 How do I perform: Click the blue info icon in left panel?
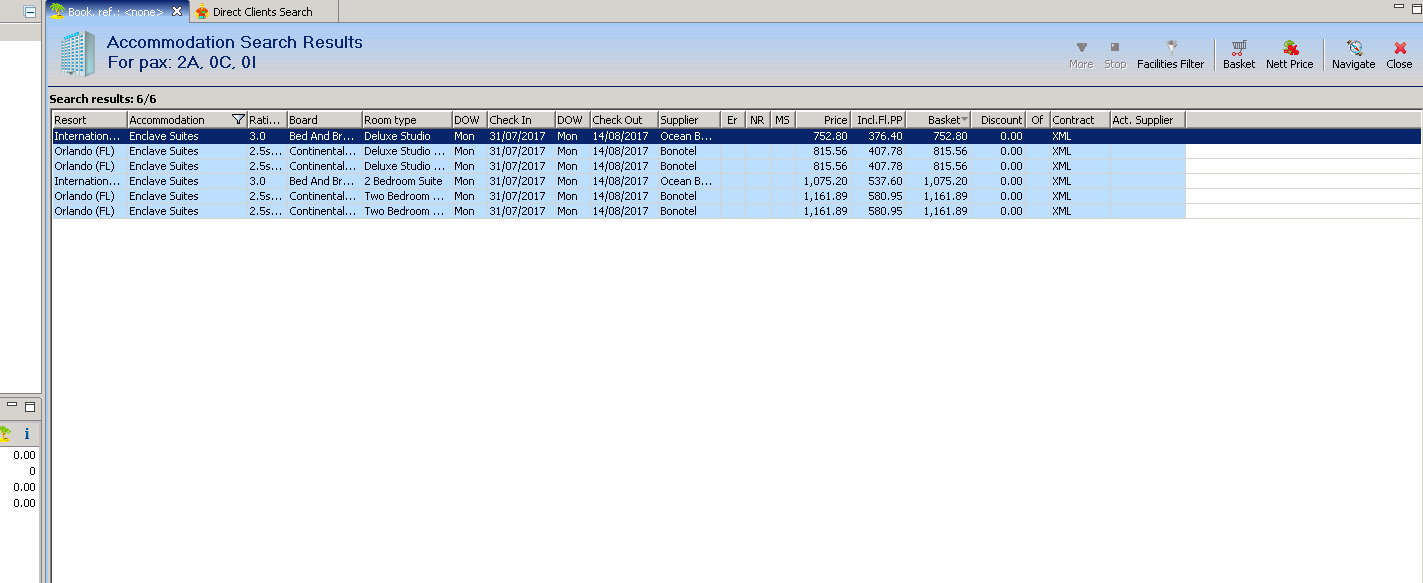27,434
